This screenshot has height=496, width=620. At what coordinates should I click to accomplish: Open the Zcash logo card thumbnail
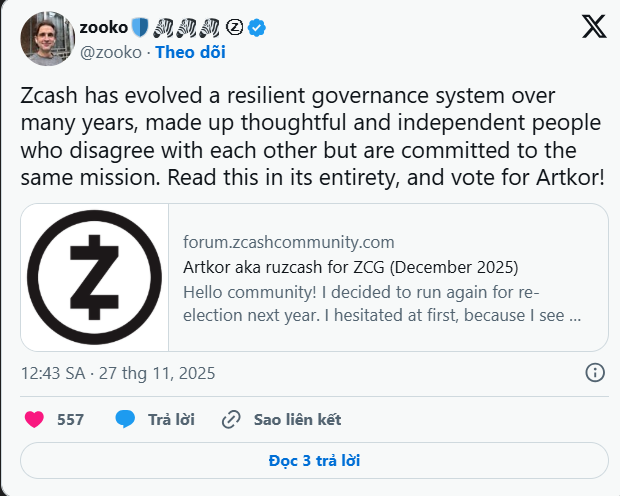coord(95,277)
